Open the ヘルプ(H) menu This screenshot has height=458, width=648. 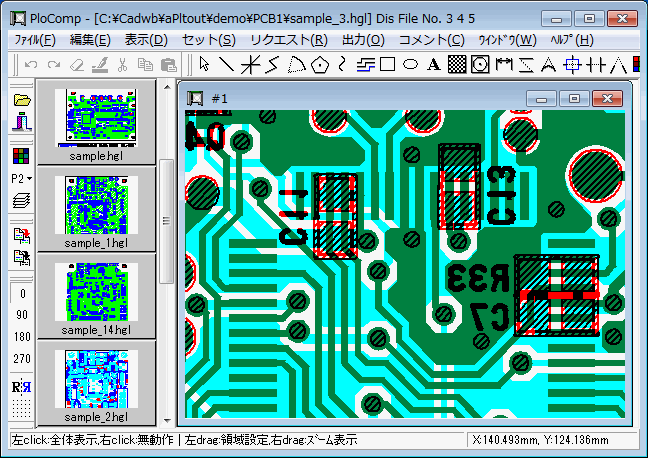pos(572,40)
